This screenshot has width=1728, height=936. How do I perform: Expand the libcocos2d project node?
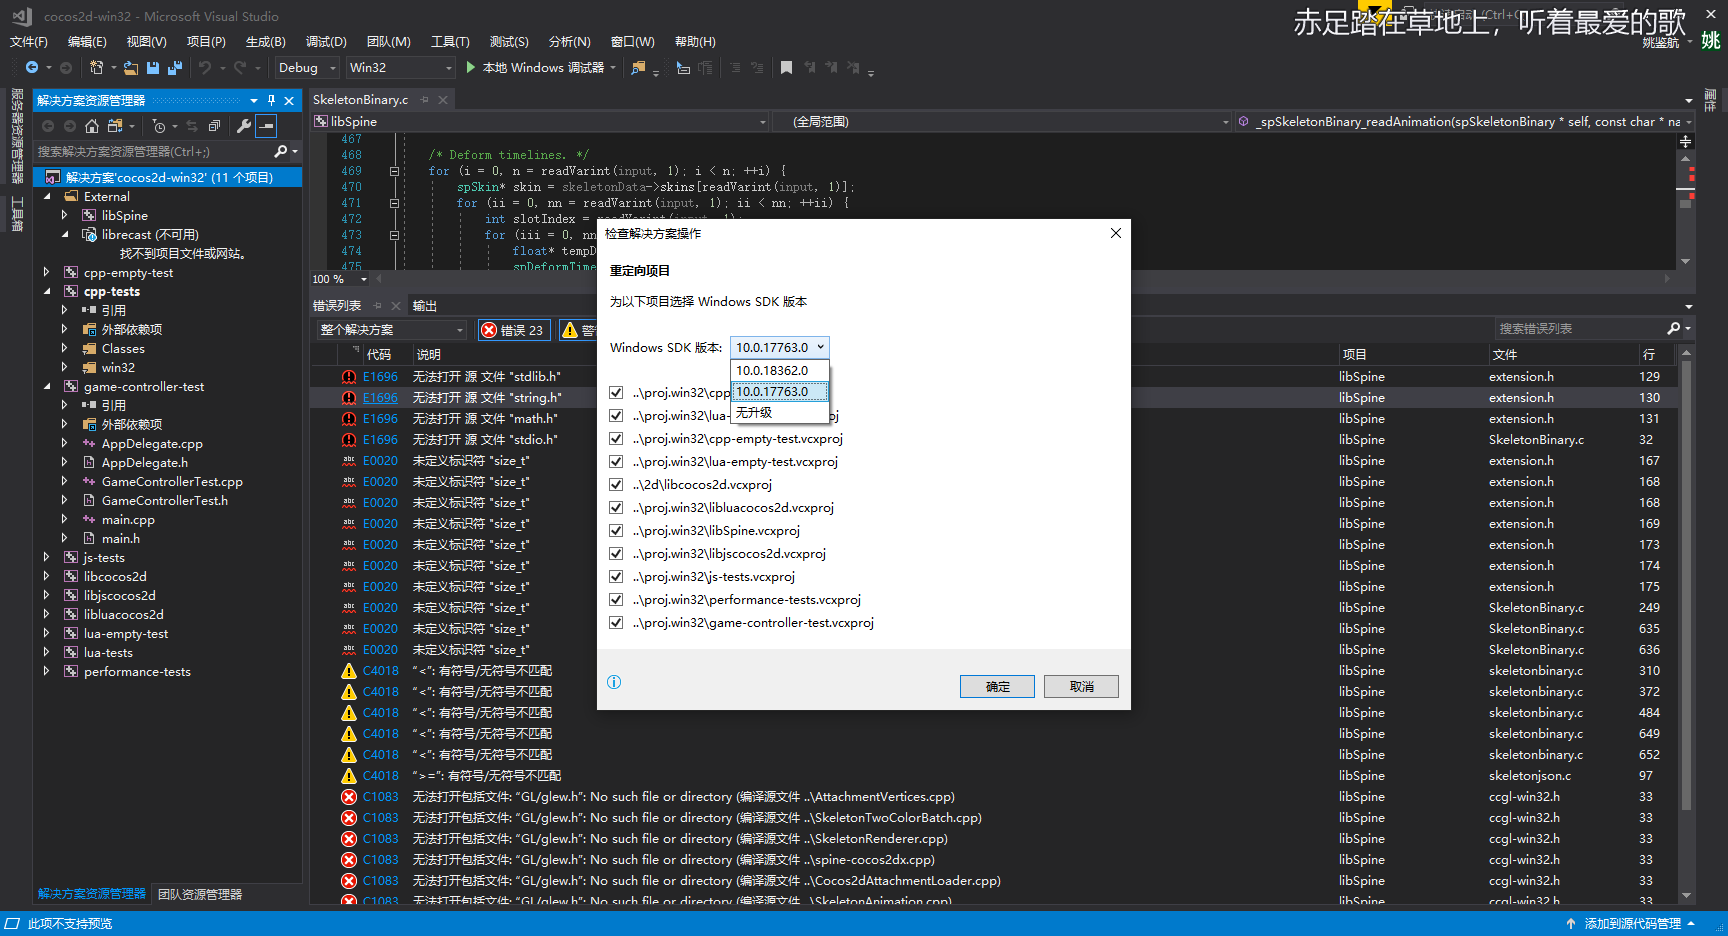[x=47, y=577]
